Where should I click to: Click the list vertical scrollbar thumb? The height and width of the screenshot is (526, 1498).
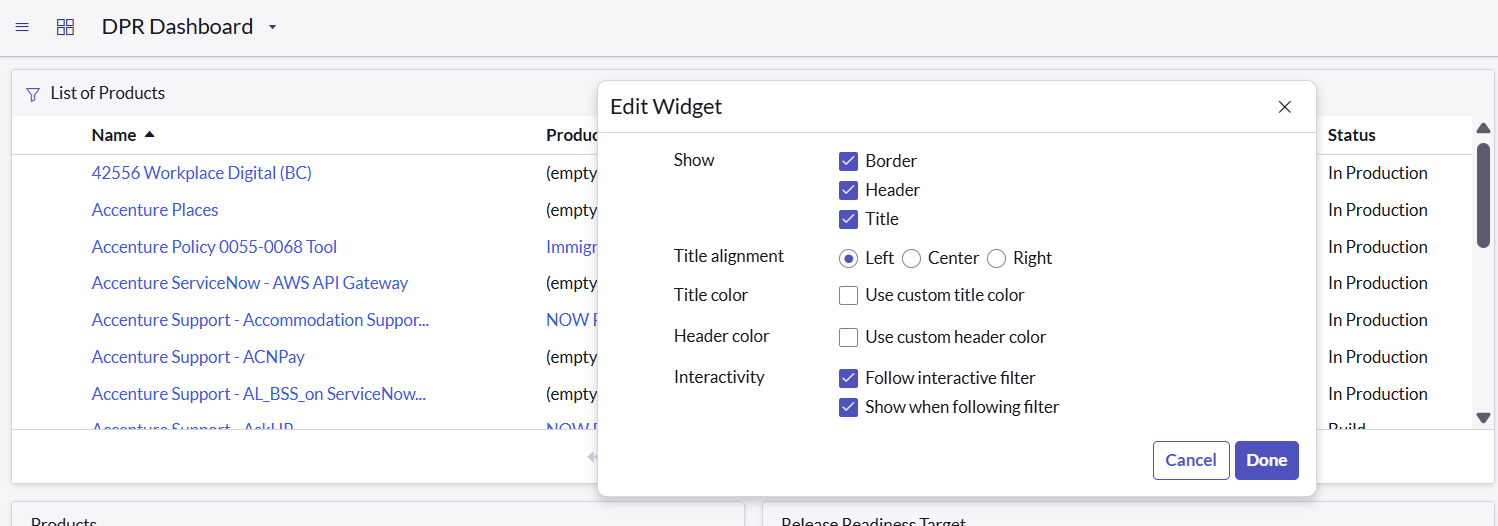point(1483,195)
